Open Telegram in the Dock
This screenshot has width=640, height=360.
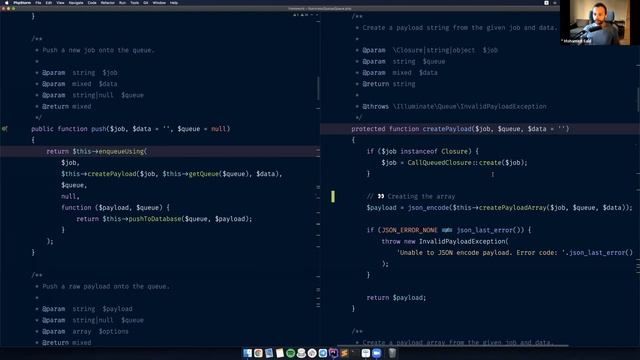click(323, 353)
